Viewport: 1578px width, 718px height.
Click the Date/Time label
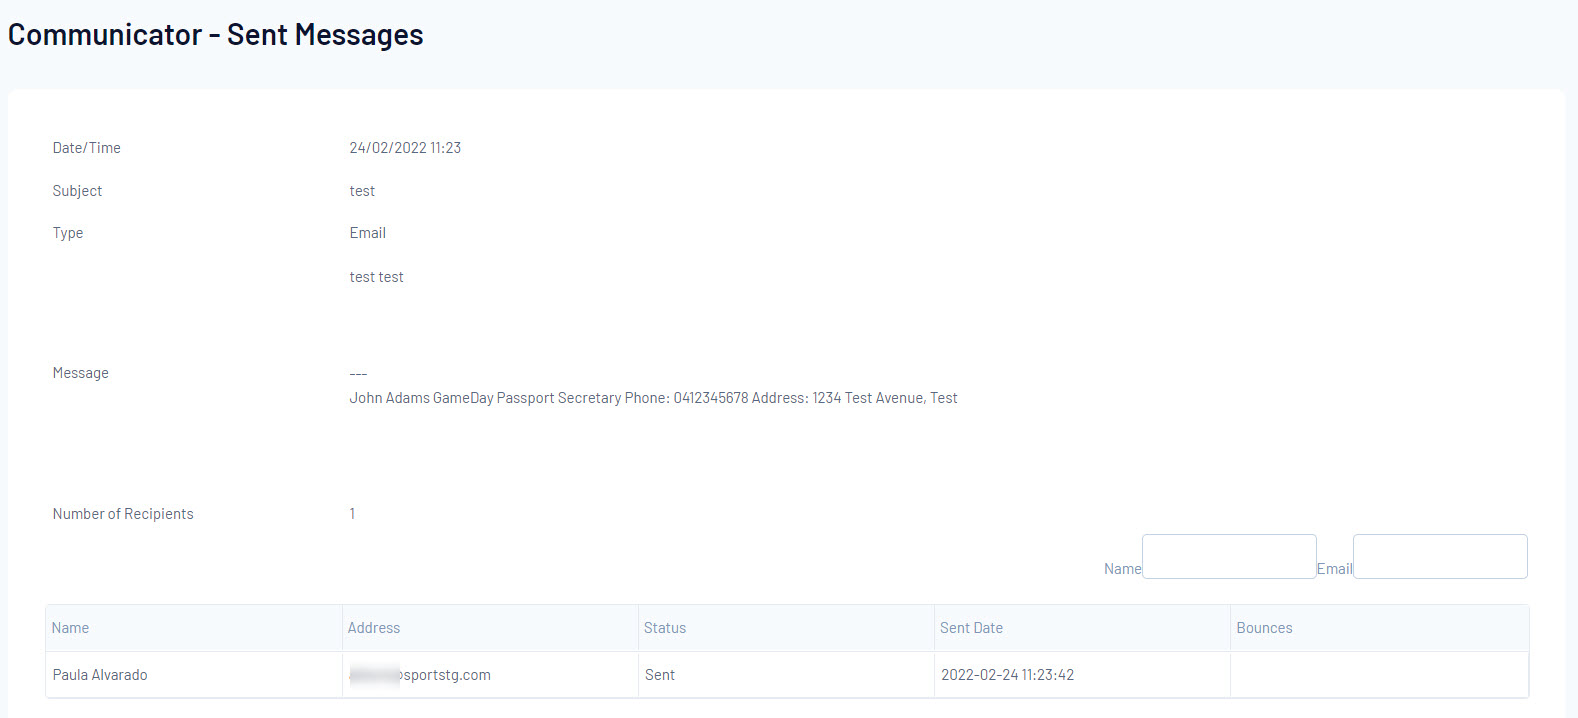[x=87, y=148]
